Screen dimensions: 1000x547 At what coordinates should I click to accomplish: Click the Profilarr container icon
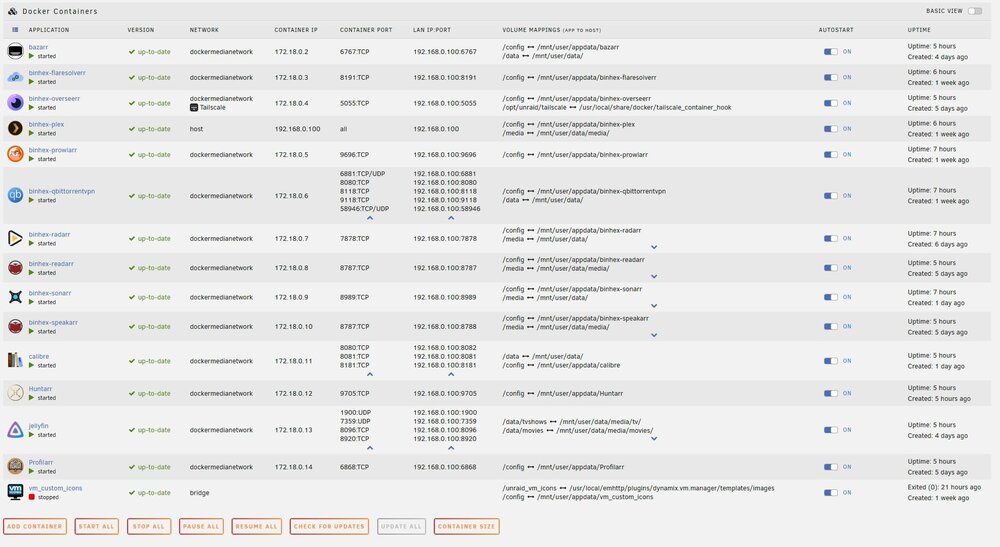(x=15, y=467)
